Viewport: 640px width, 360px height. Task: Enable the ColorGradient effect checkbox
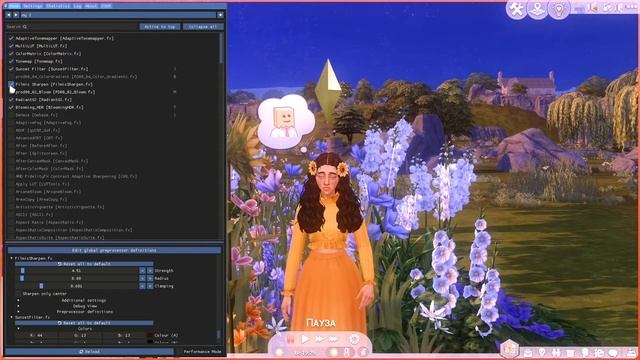11,76
